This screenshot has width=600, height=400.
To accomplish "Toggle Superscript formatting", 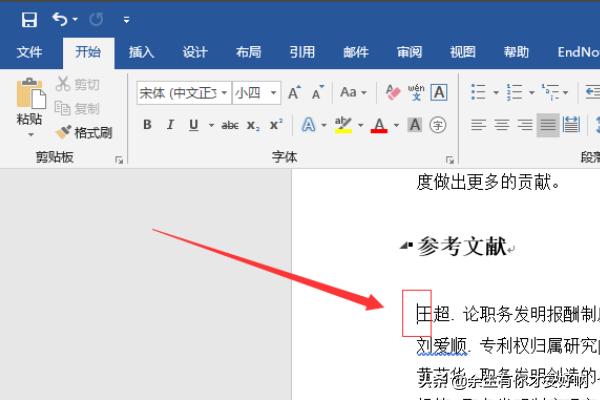I will click(x=276, y=124).
